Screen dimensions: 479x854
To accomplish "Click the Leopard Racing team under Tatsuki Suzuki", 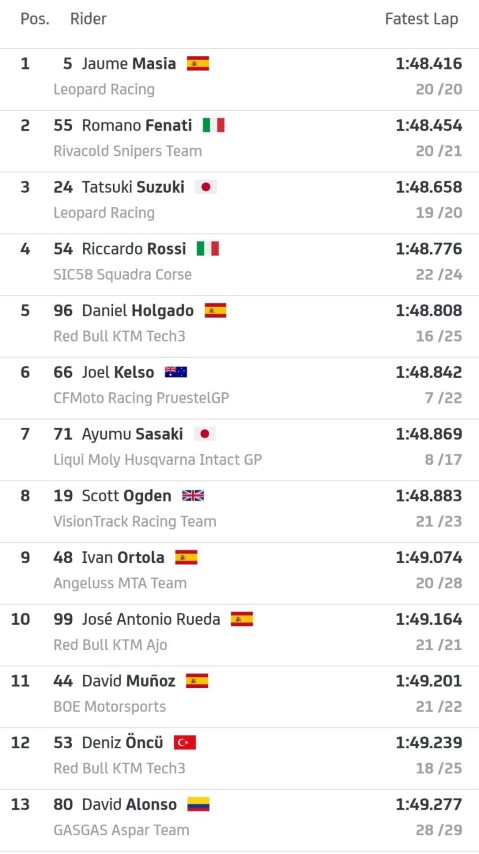I will click(x=104, y=213).
